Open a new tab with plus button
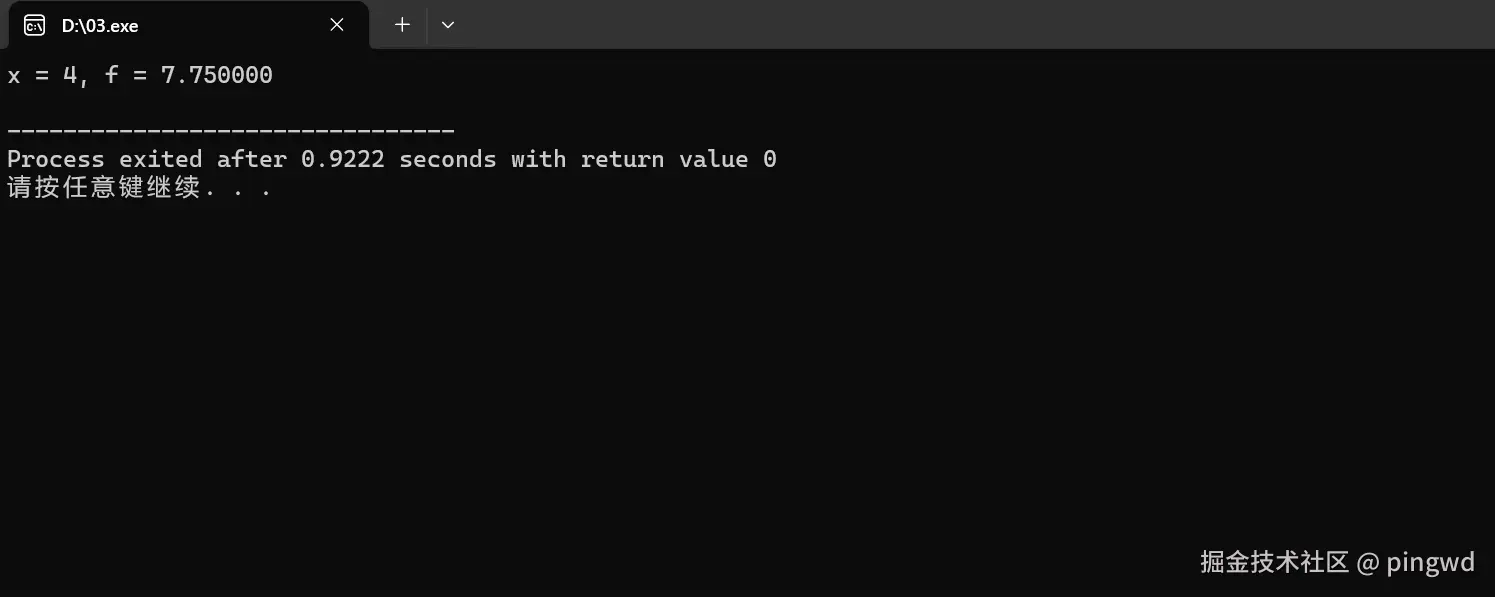 click(x=402, y=25)
